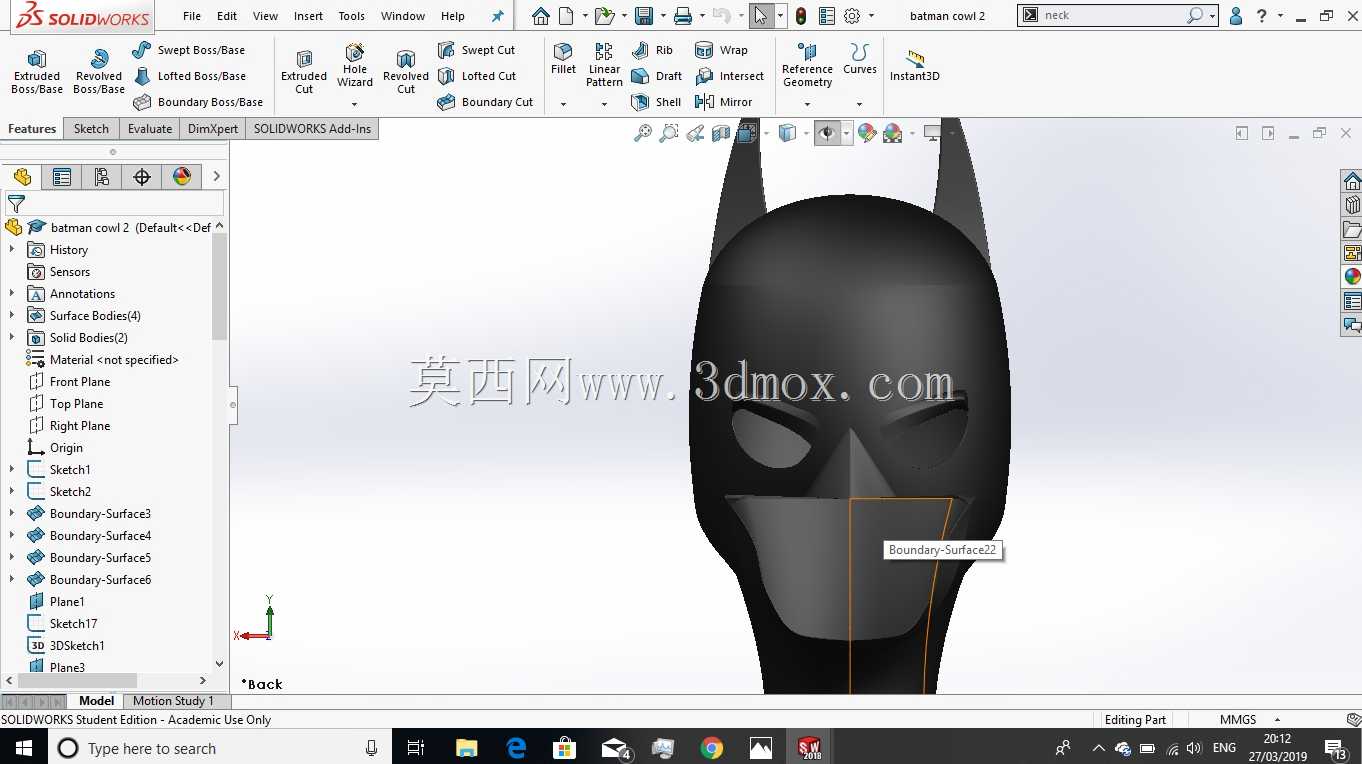Screen dimensions: 1362x764
Task: Open the Section View tool
Action: point(721,133)
